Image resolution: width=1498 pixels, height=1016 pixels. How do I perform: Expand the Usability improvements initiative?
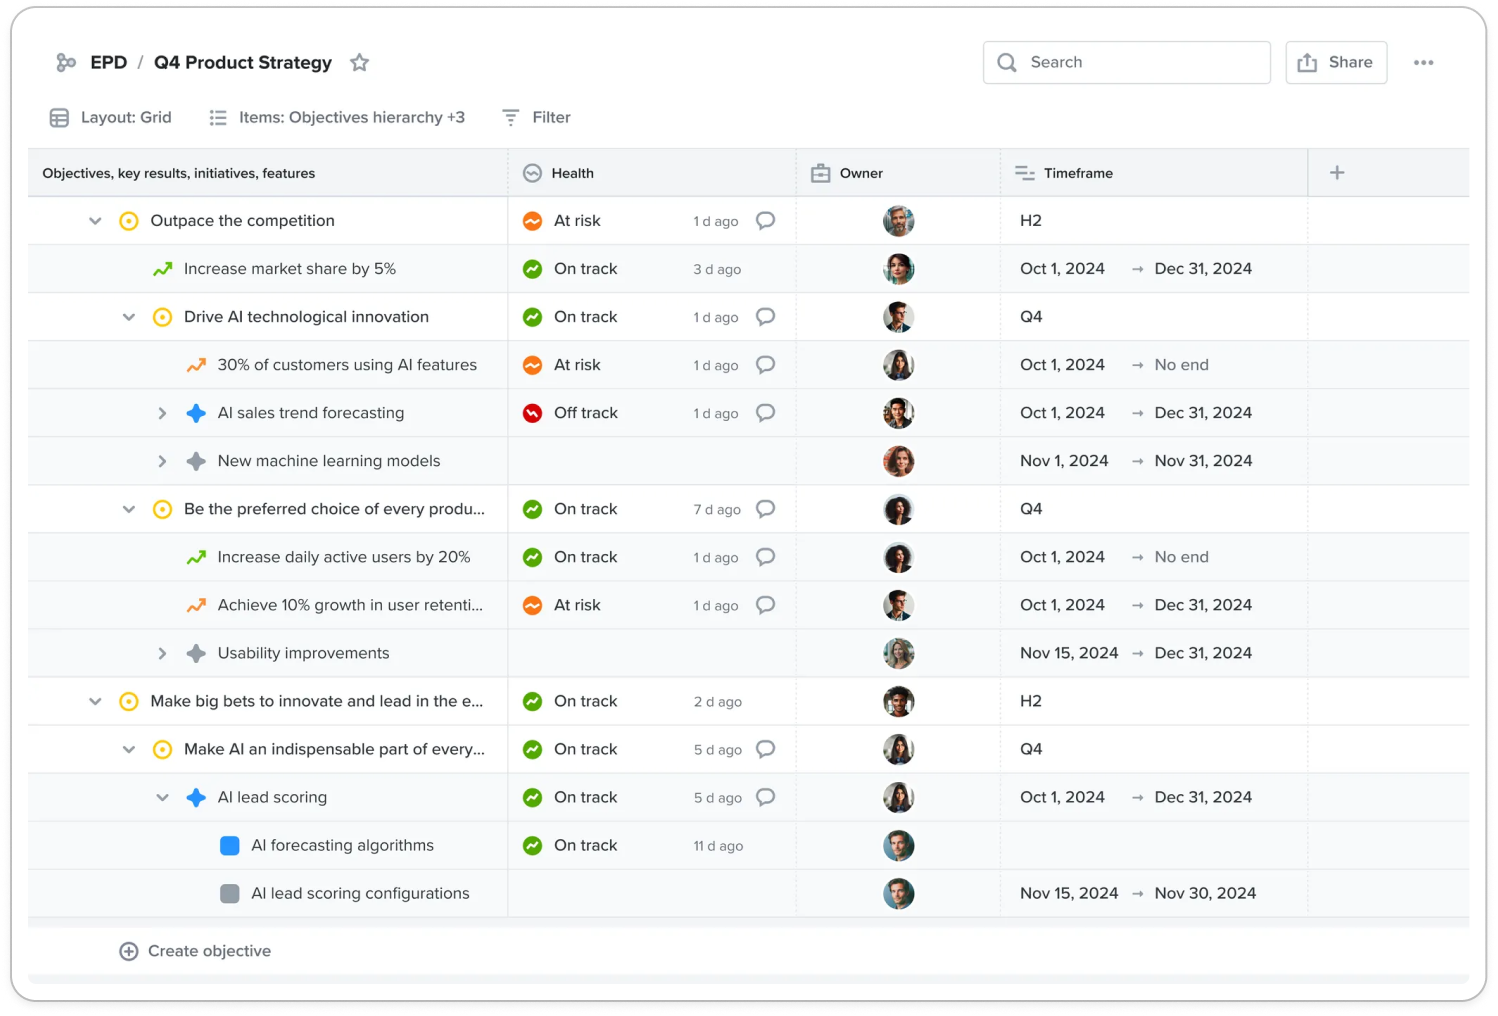point(162,653)
